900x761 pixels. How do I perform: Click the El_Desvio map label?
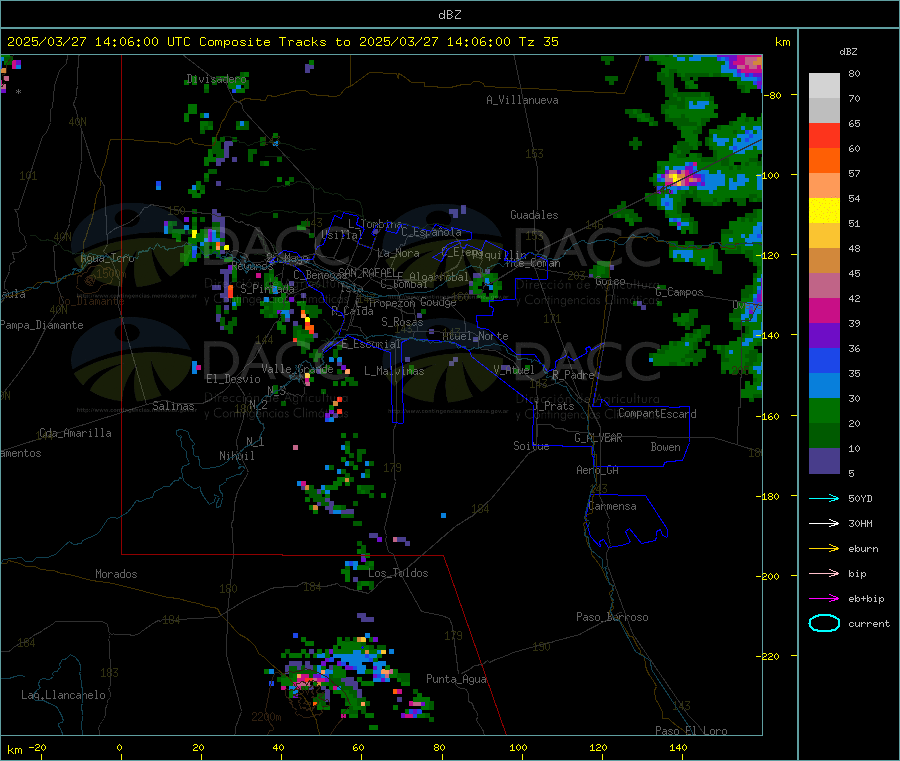pyautogui.click(x=233, y=379)
